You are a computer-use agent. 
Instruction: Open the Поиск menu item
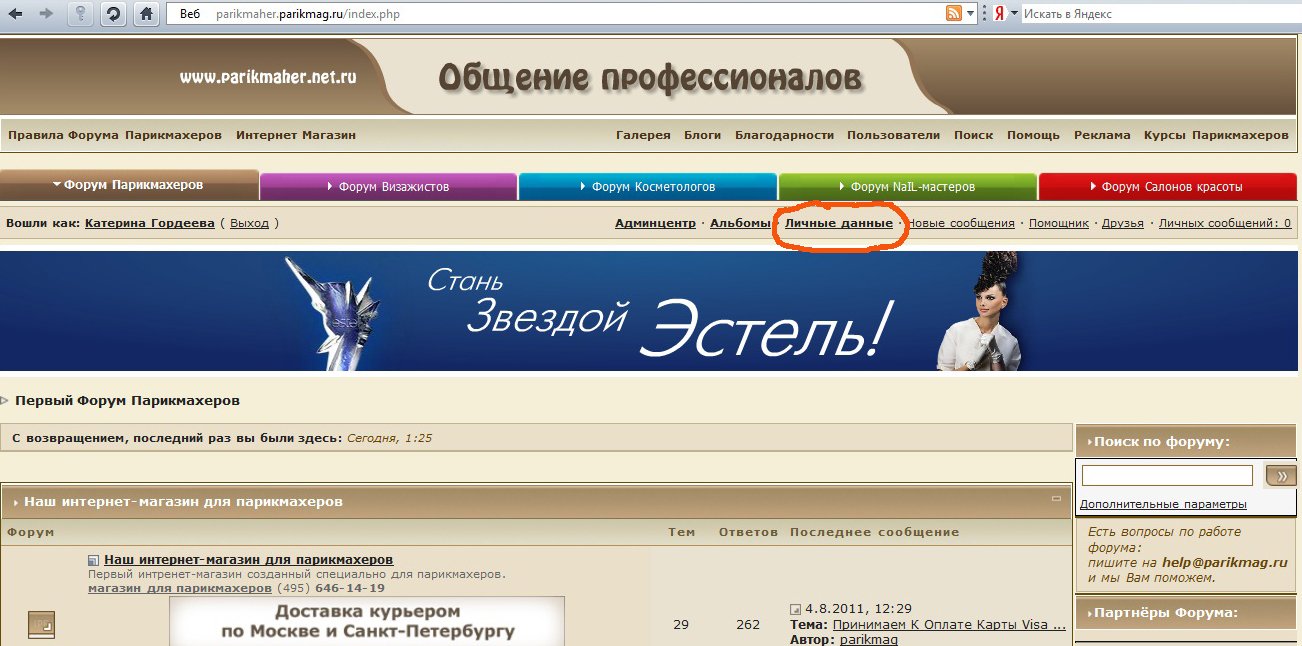pyautogui.click(x=974, y=135)
